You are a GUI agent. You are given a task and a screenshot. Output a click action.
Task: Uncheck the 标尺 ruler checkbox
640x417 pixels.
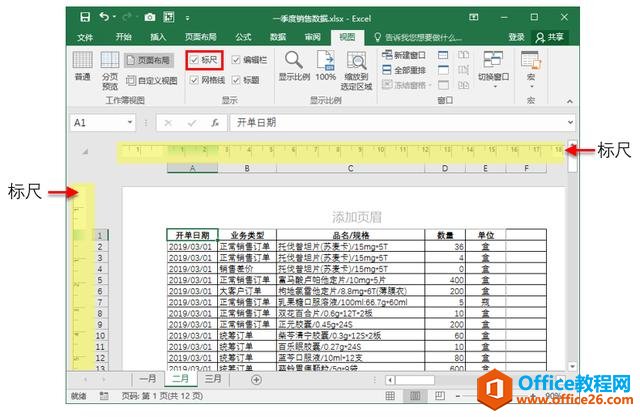(x=195, y=61)
